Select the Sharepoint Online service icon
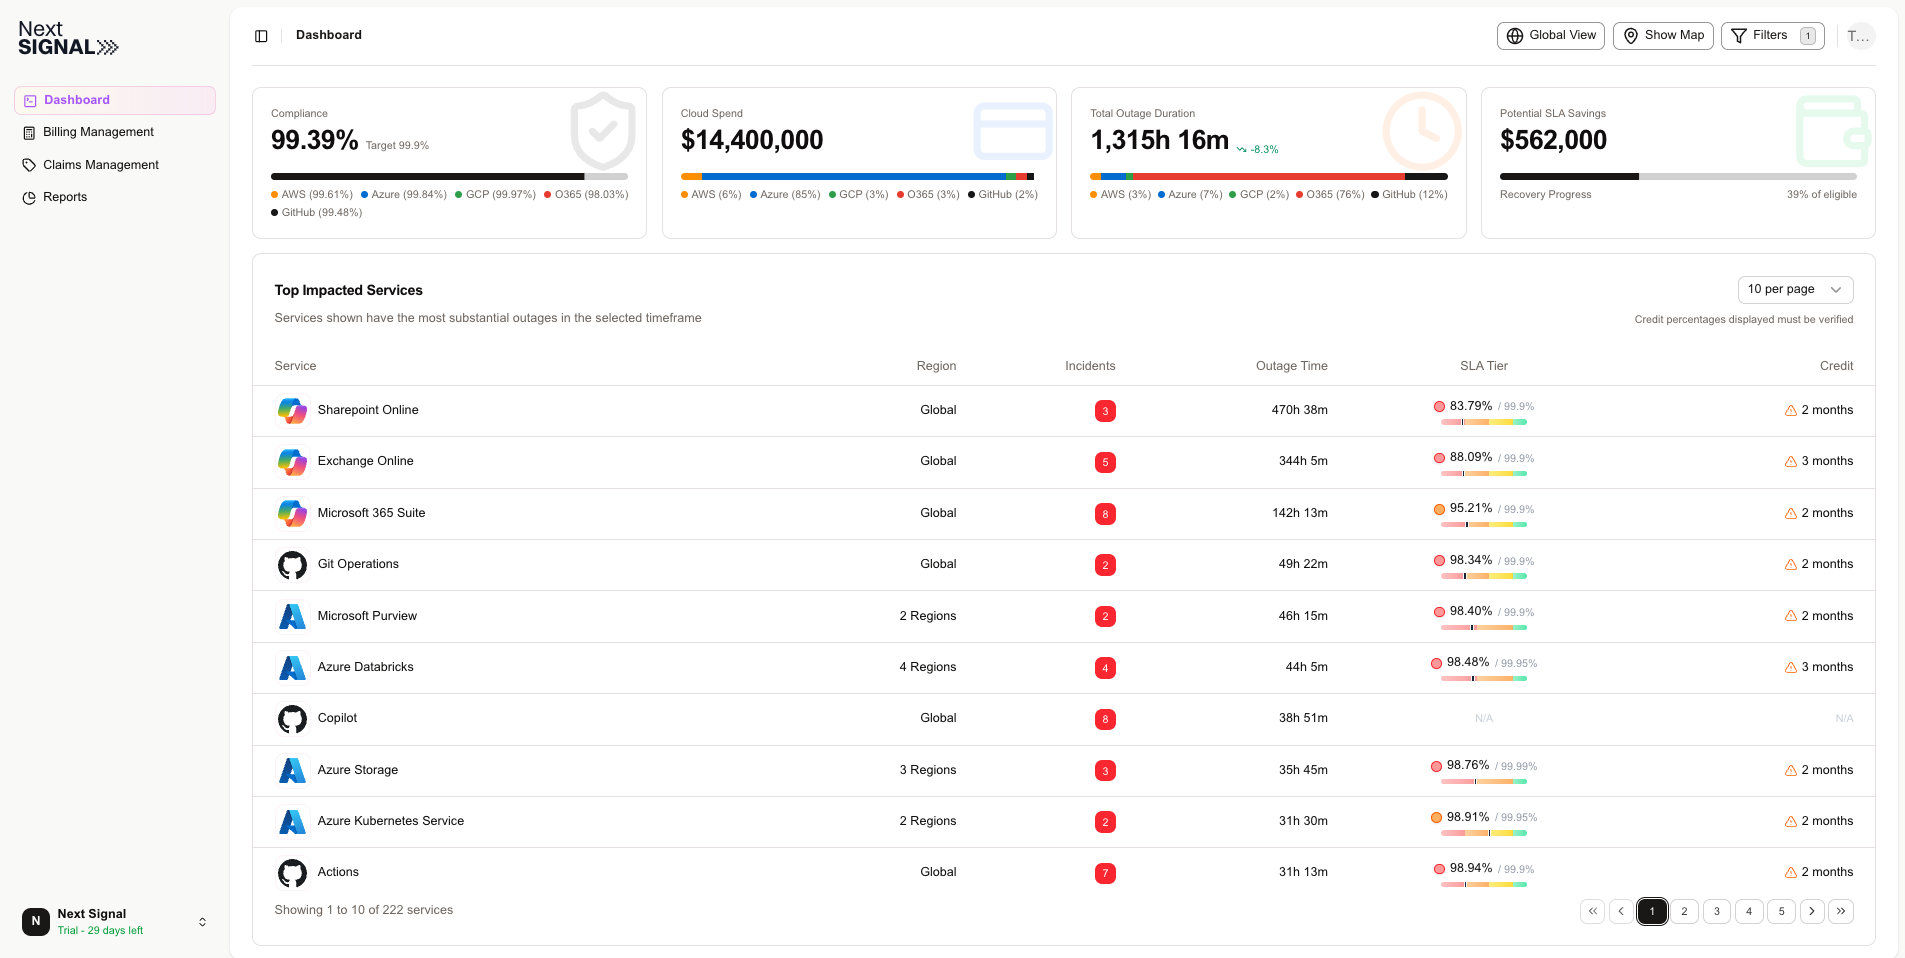The height and width of the screenshot is (958, 1905). tap(292, 410)
